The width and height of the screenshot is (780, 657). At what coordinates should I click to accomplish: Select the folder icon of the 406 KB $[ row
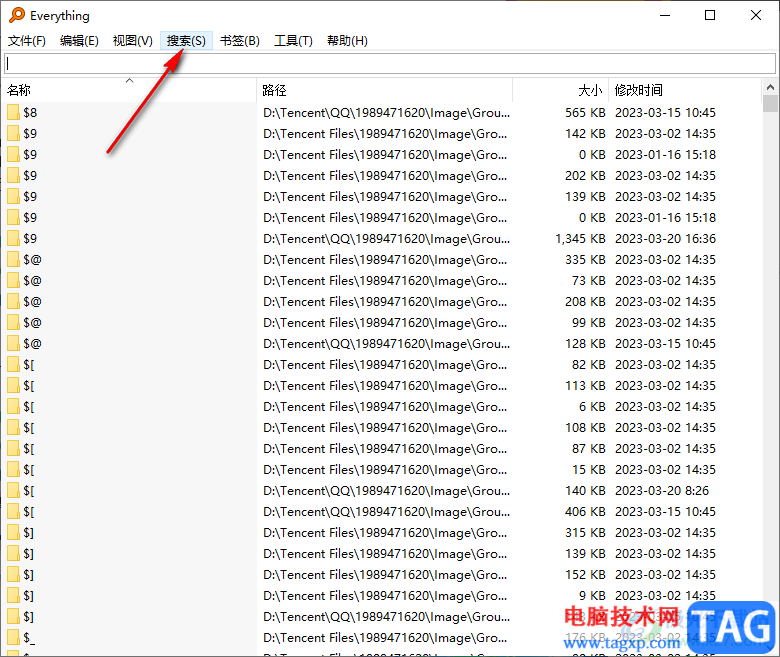(x=13, y=512)
